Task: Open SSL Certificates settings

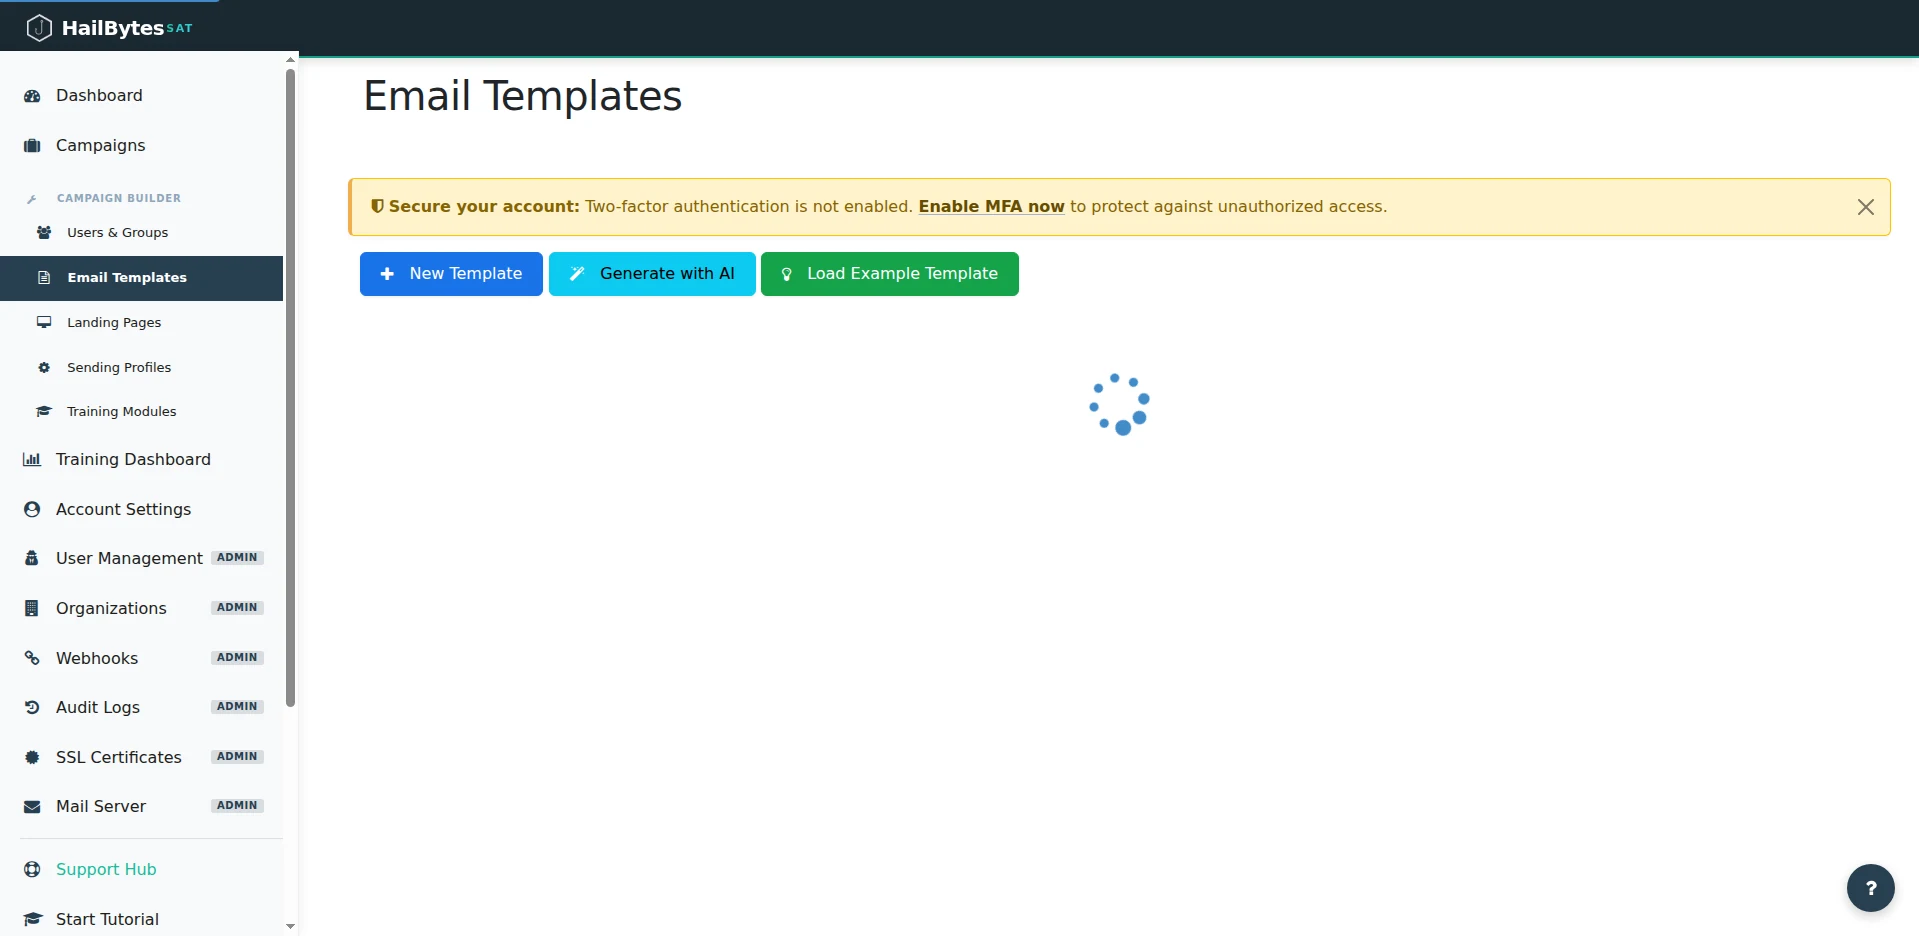Action: (118, 757)
